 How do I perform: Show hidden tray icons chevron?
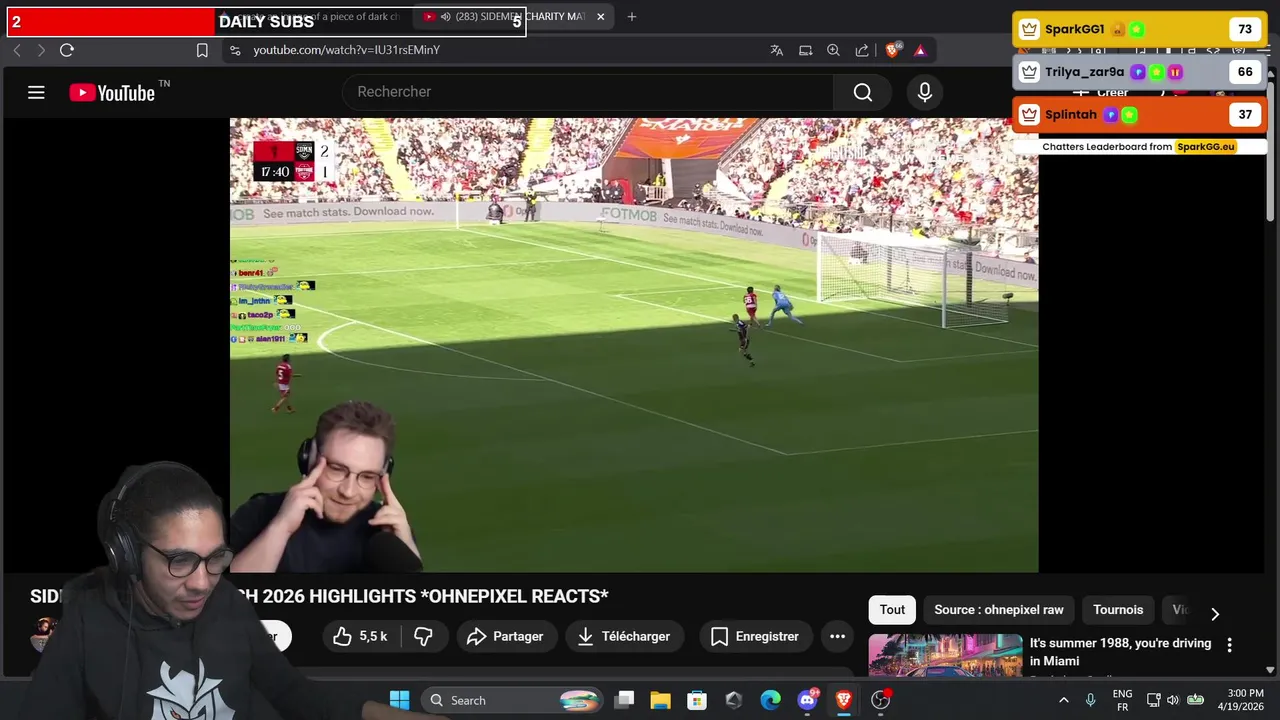coord(1063,700)
